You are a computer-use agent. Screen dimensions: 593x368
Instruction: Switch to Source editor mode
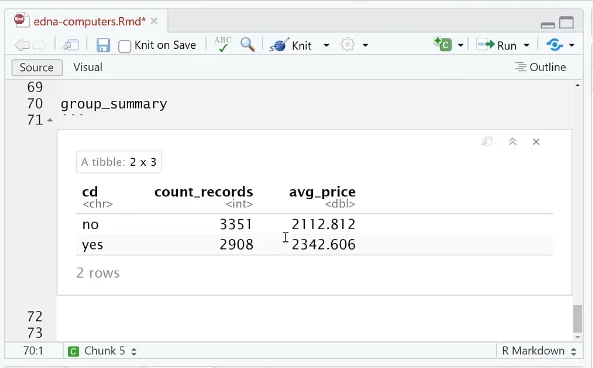(x=37, y=67)
